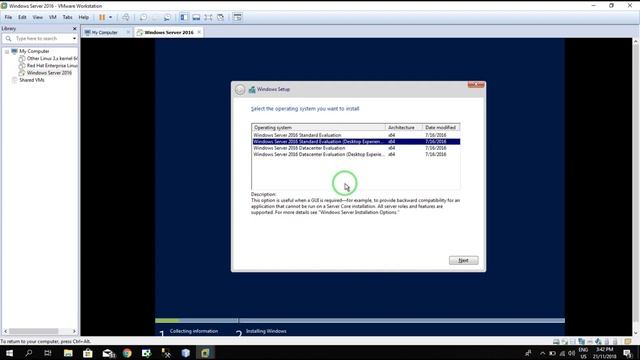This screenshot has width=640, height=360.
Task: Click the yellow message log status icon
Action: tap(628, 342)
